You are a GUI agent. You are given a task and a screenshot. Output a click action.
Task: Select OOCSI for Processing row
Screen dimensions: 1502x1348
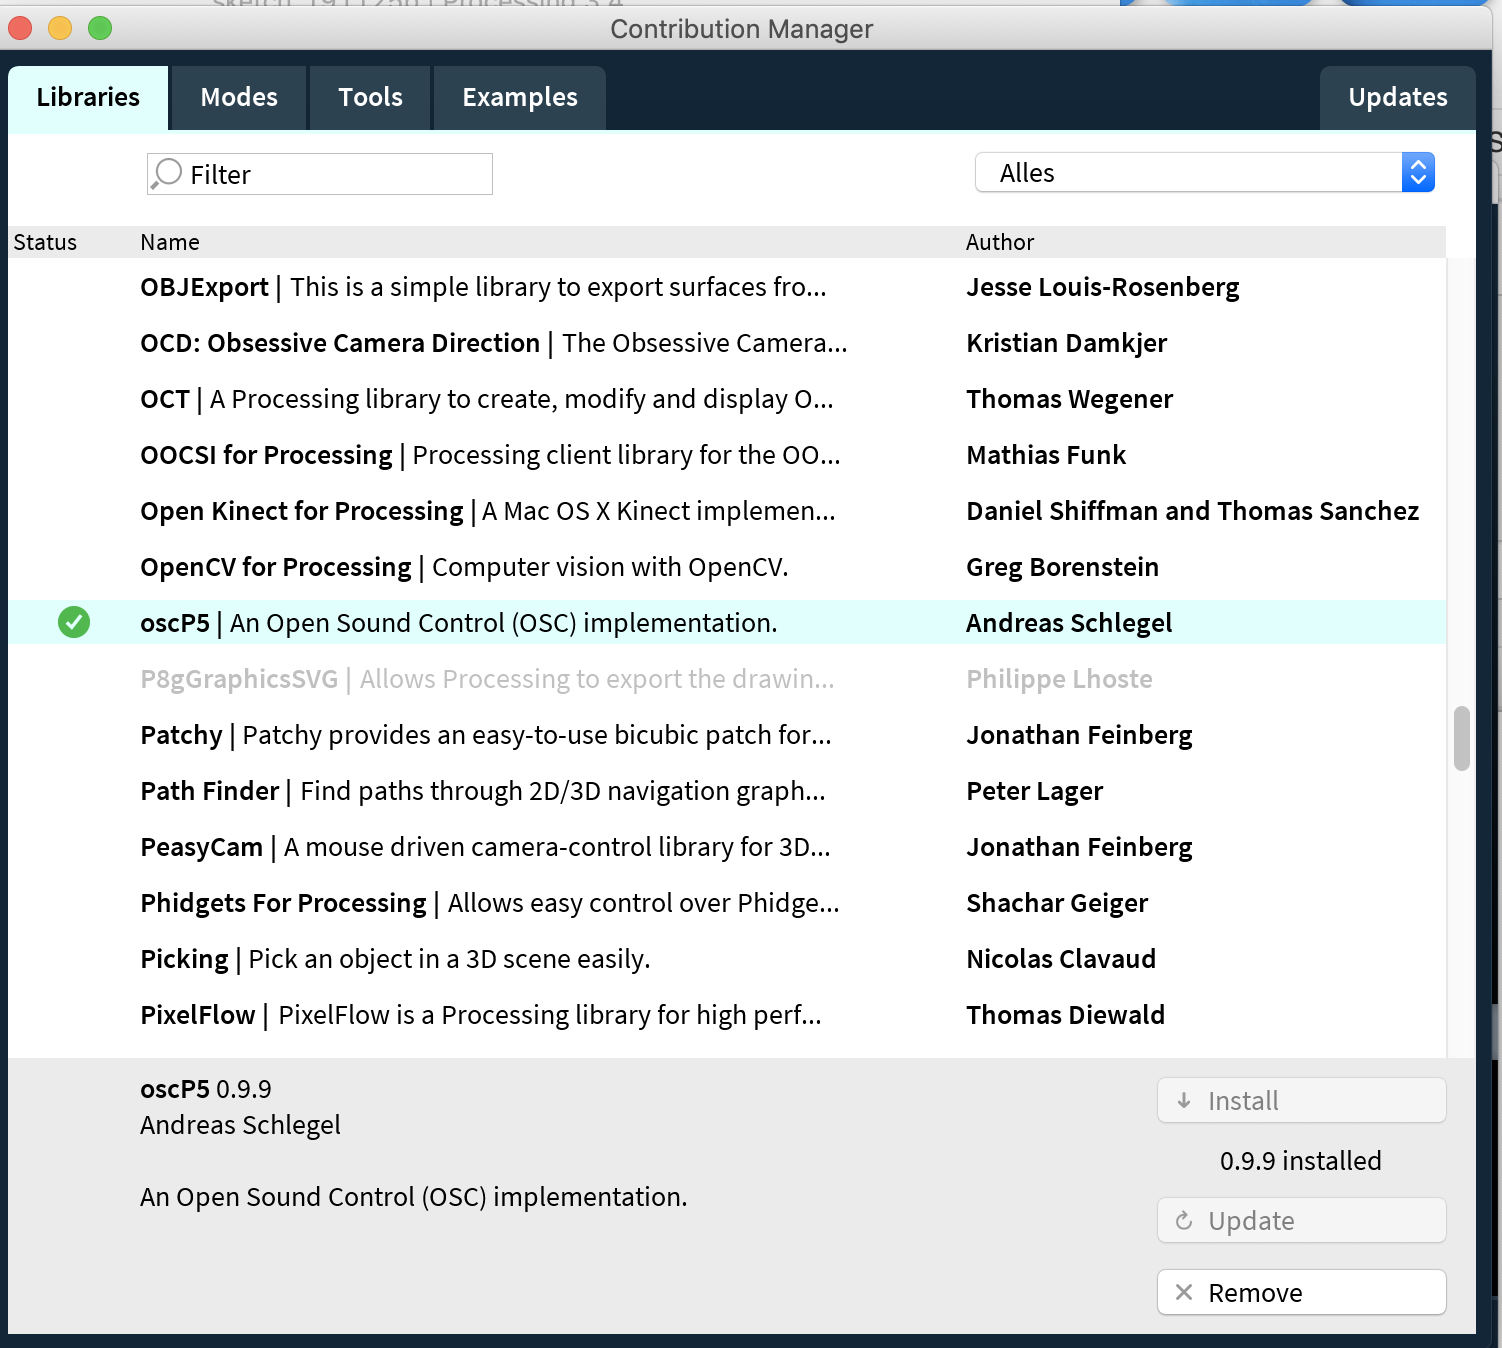pyautogui.click(x=727, y=455)
